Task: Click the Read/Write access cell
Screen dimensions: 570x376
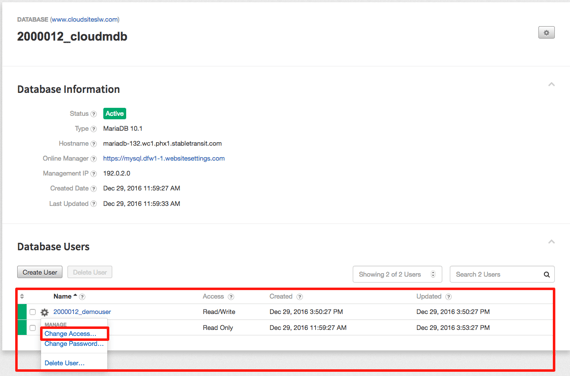Action: 219,312
